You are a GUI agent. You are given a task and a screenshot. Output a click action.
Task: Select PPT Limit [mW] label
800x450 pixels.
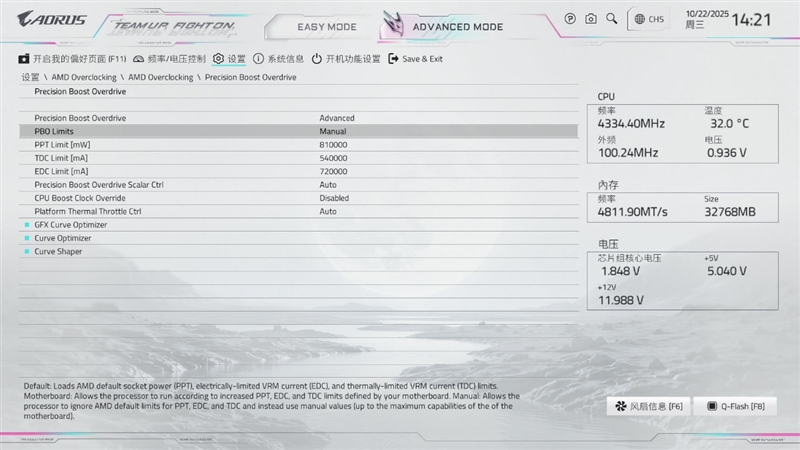(62, 145)
